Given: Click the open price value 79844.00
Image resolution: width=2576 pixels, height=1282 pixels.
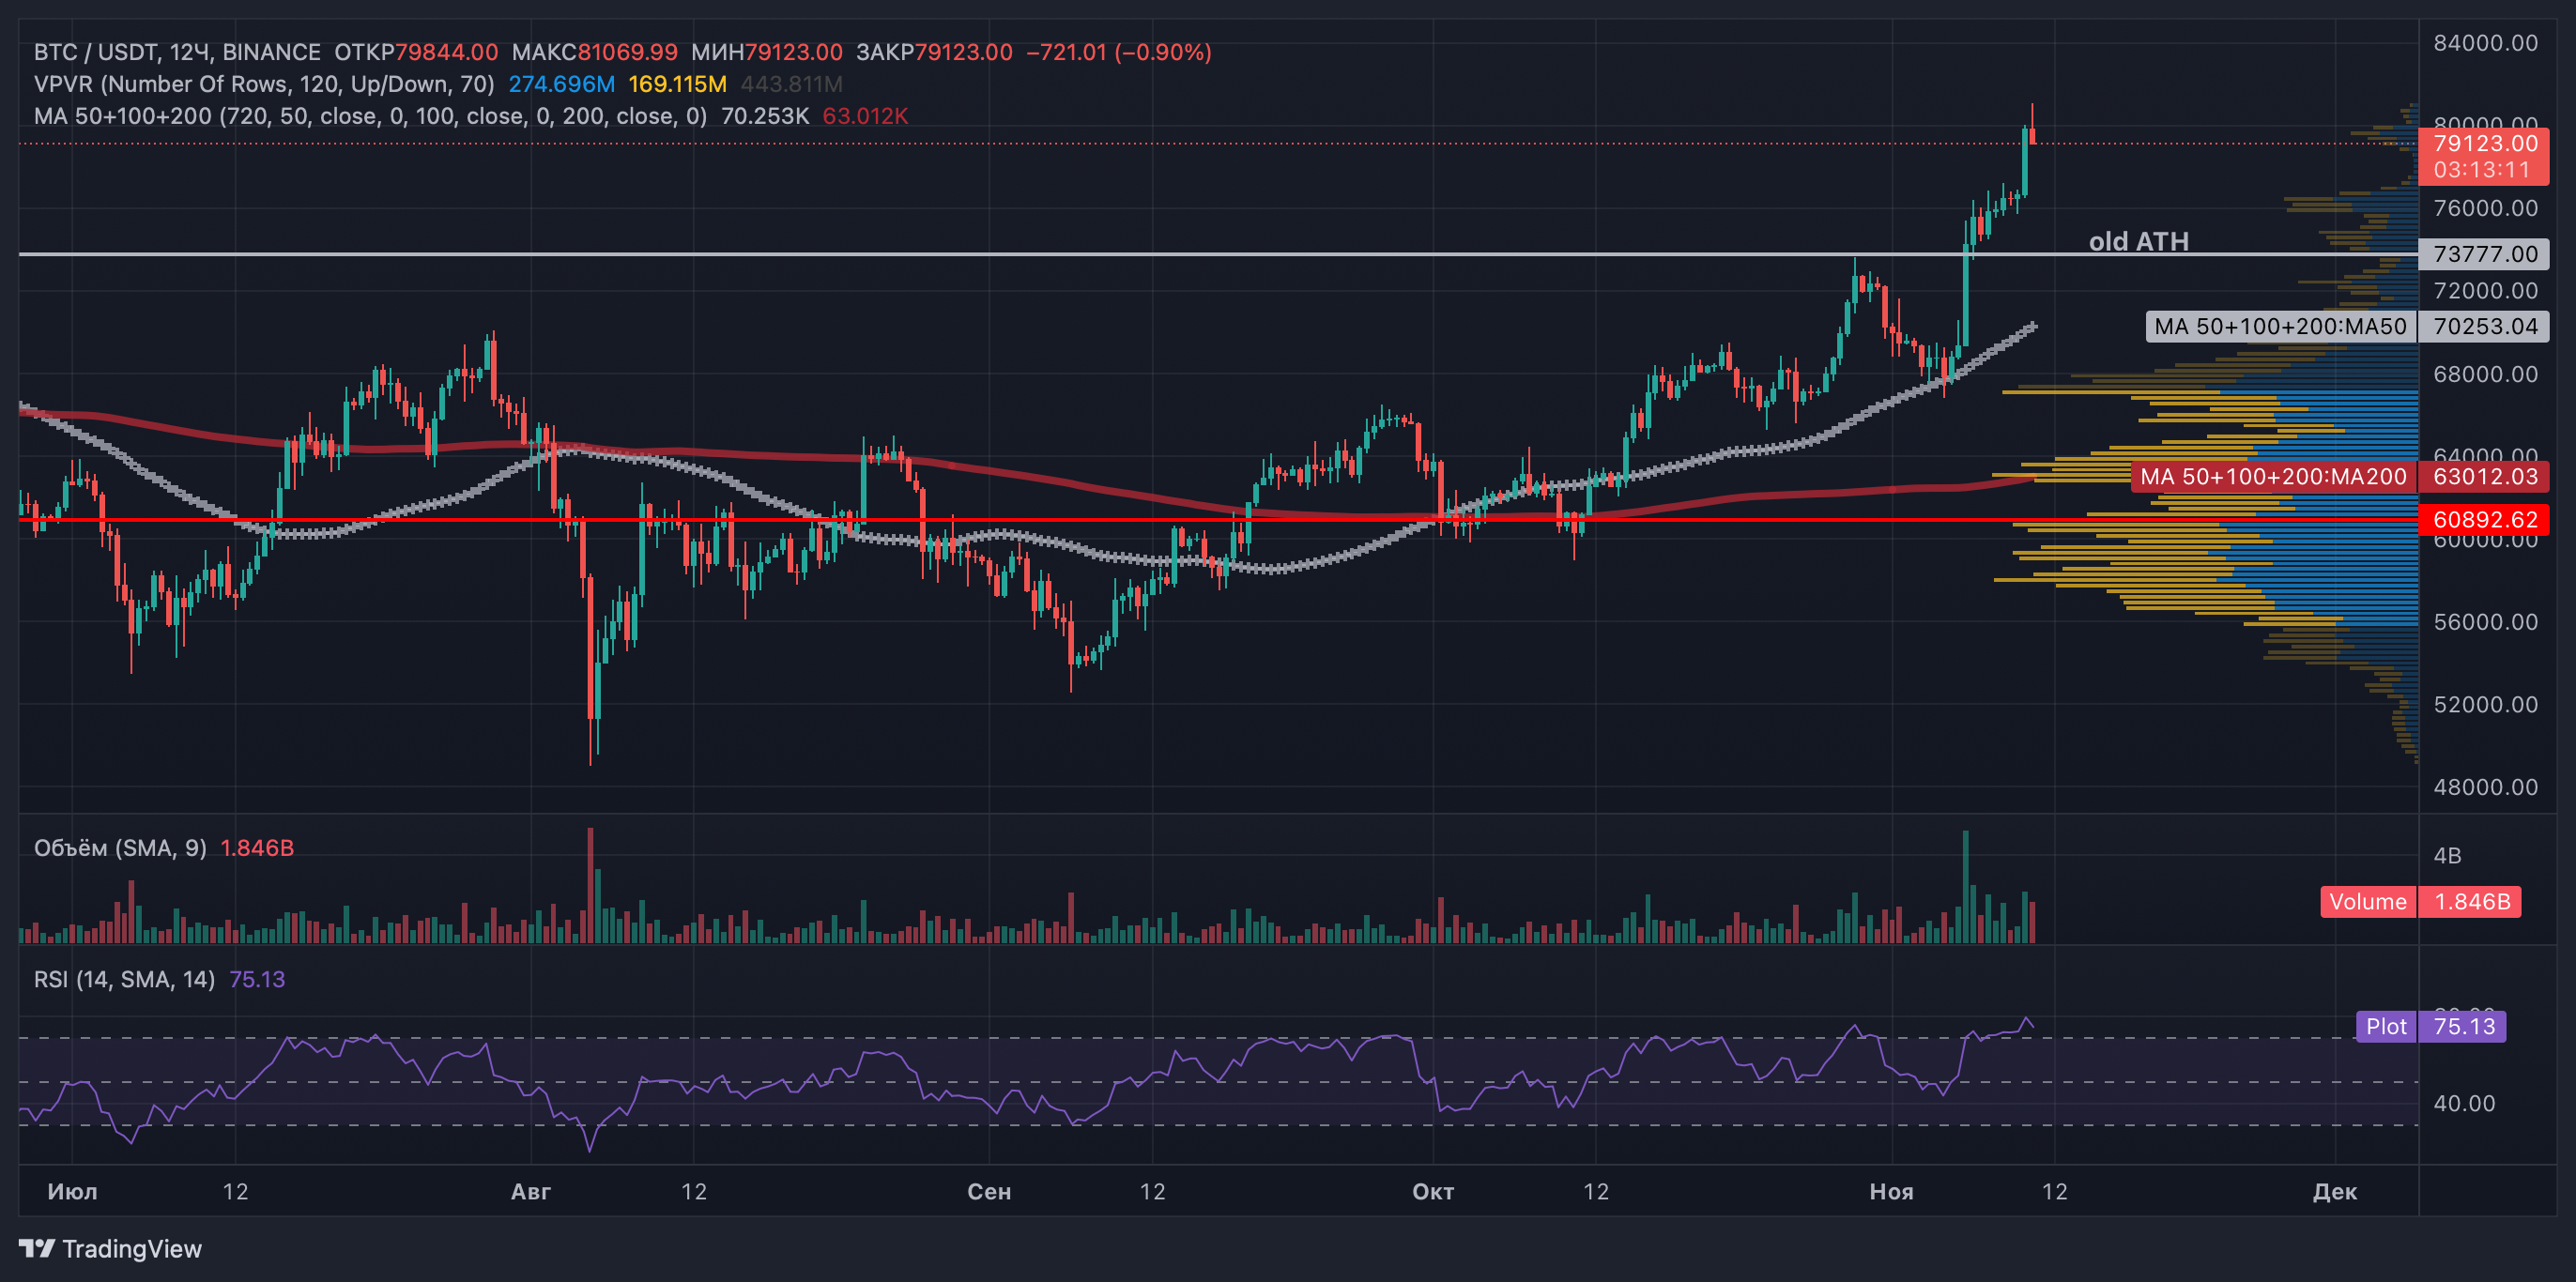Looking at the screenshot, I should point(446,52).
